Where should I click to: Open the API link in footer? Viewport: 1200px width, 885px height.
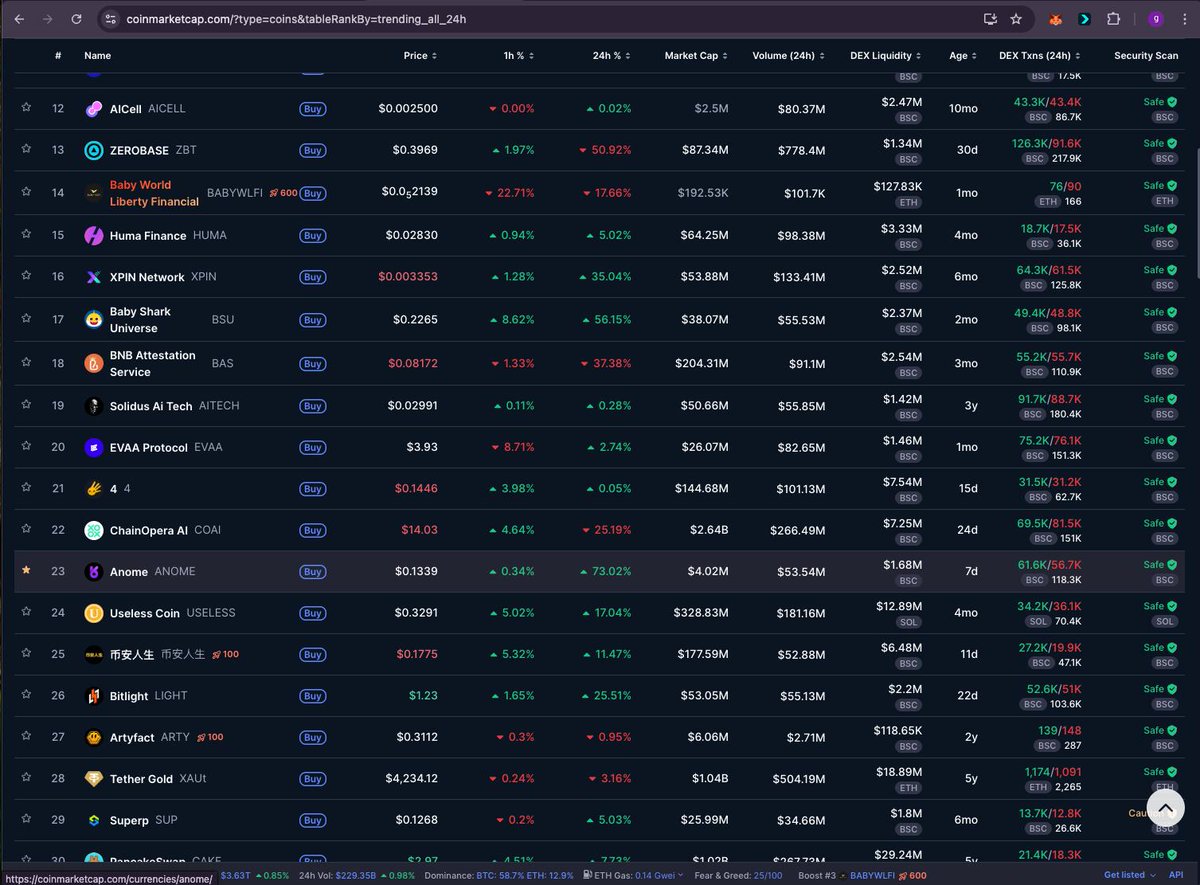click(x=1176, y=875)
